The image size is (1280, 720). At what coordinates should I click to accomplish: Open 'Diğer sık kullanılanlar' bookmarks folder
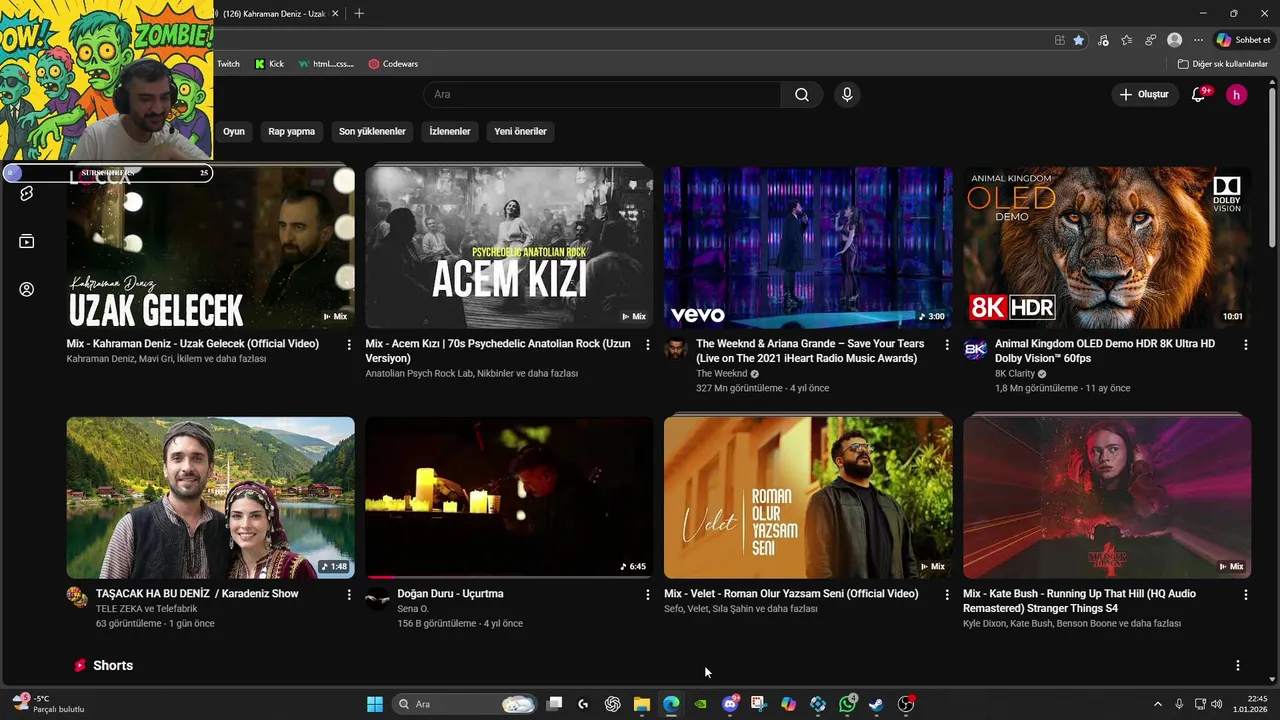[1223, 64]
